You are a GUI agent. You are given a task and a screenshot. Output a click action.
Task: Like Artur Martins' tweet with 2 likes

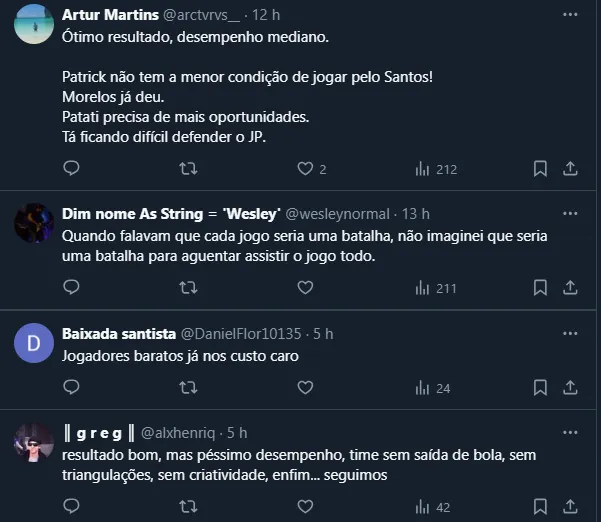[305, 169]
